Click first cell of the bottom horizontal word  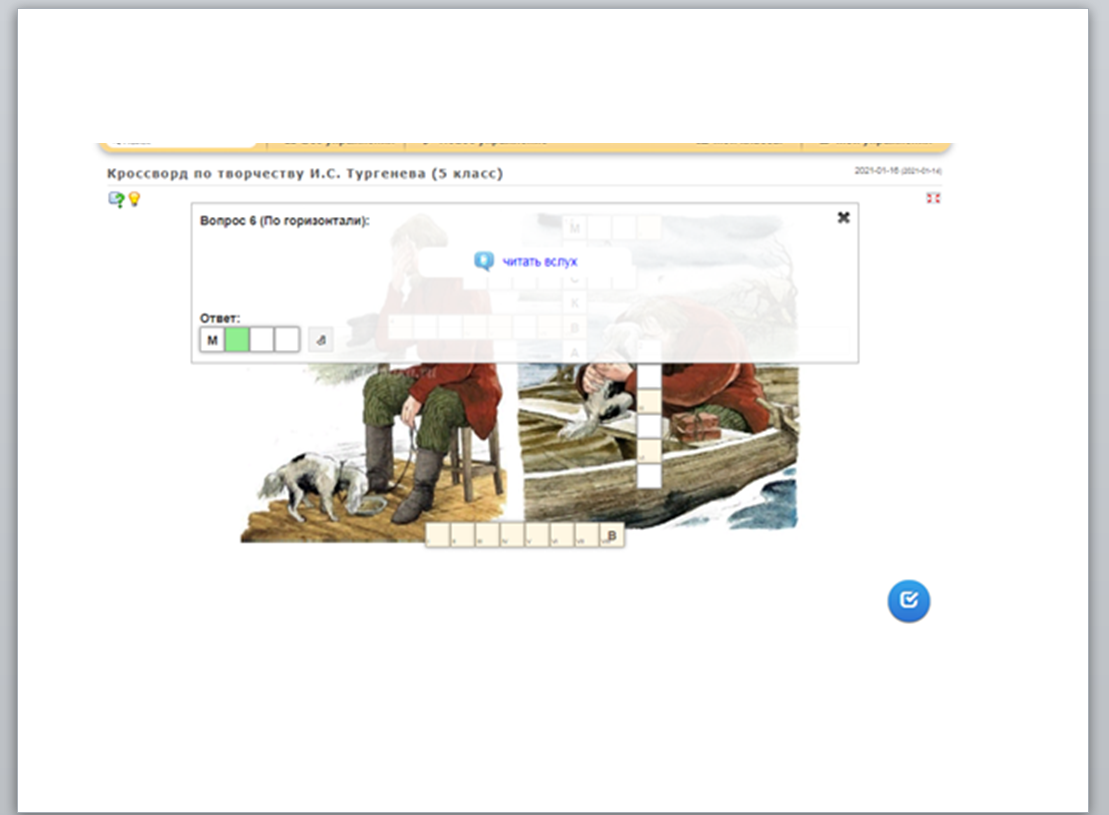[x=437, y=535]
